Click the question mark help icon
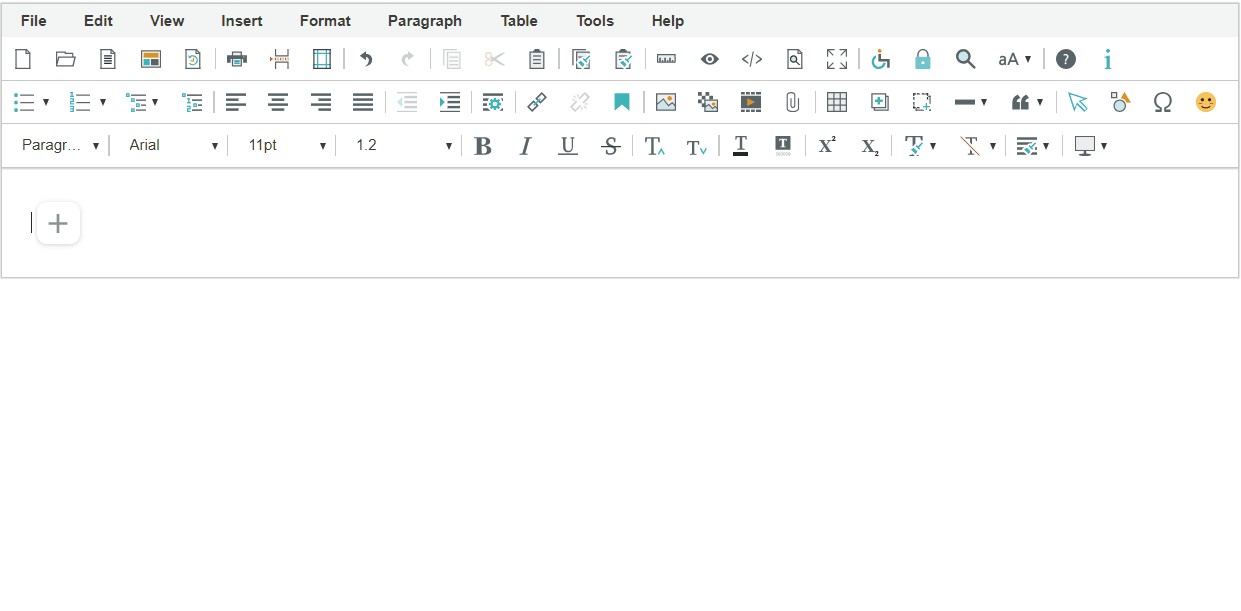This screenshot has width=1241, height=611. [x=1066, y=59]
